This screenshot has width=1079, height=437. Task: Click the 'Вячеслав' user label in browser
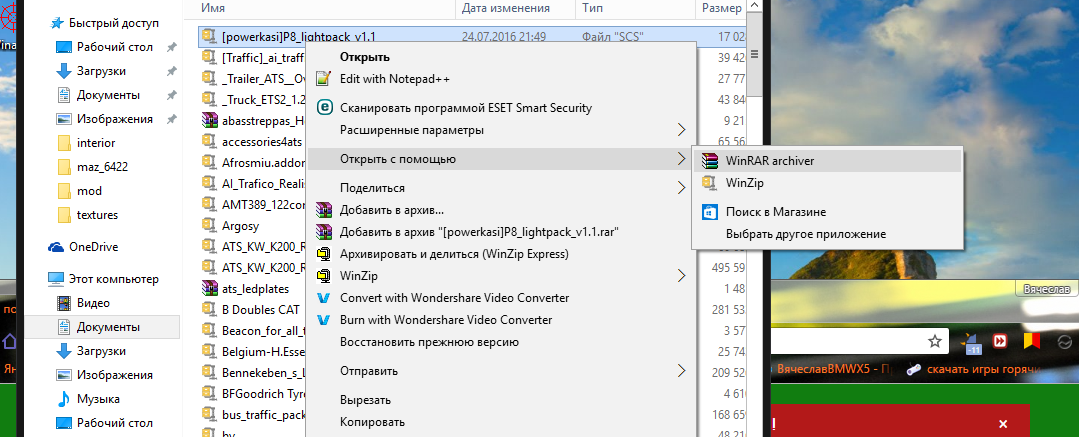pyautogui.click(x=1047, y=288)
